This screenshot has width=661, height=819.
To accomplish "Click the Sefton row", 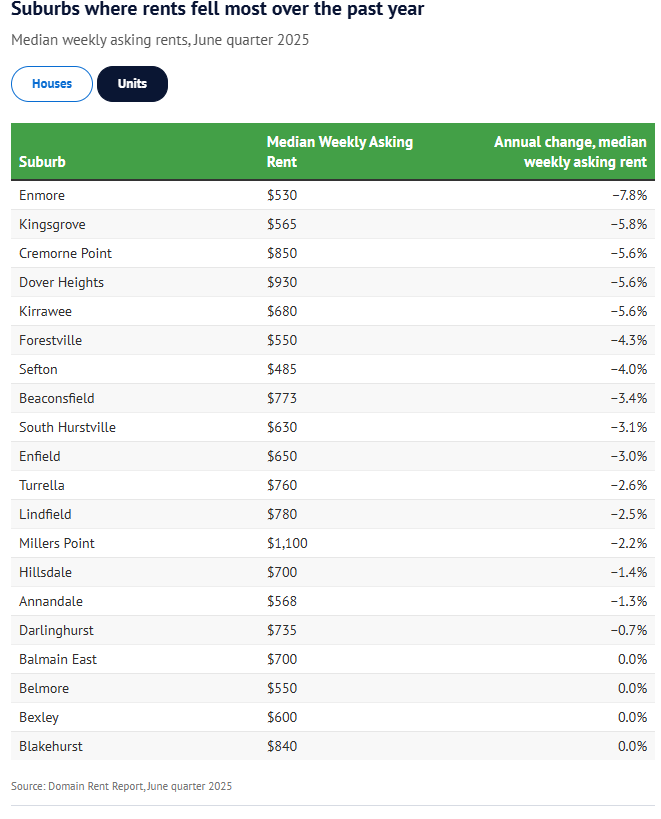I will pos(39,369).
